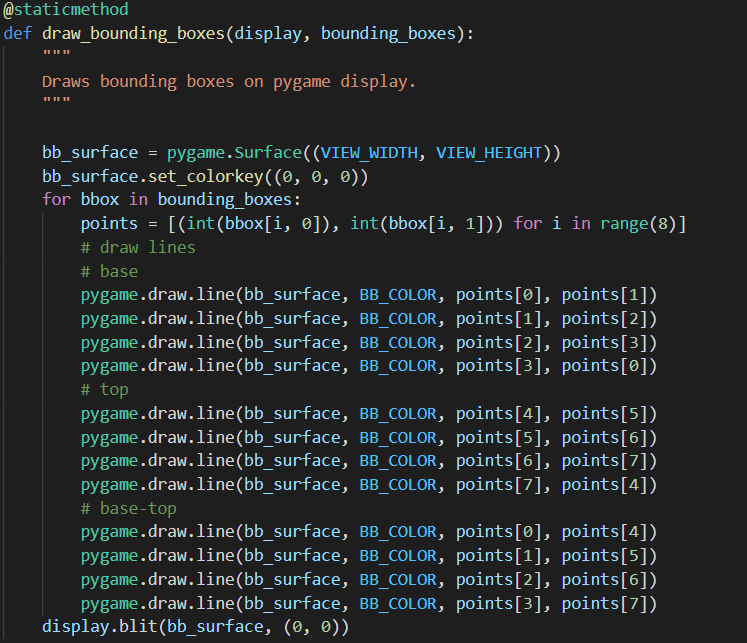Click the set_colorkey method call

click(x=205, y=177)
